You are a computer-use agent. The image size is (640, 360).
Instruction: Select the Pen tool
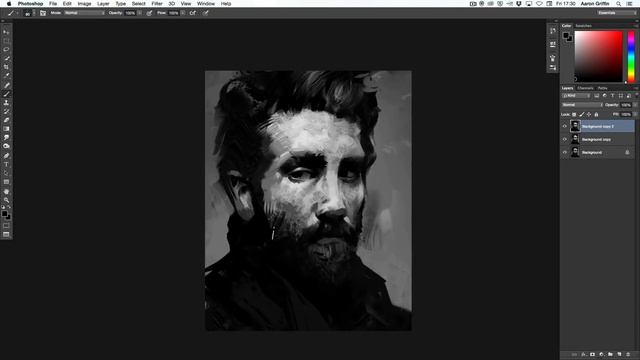[x=6, y=156]
